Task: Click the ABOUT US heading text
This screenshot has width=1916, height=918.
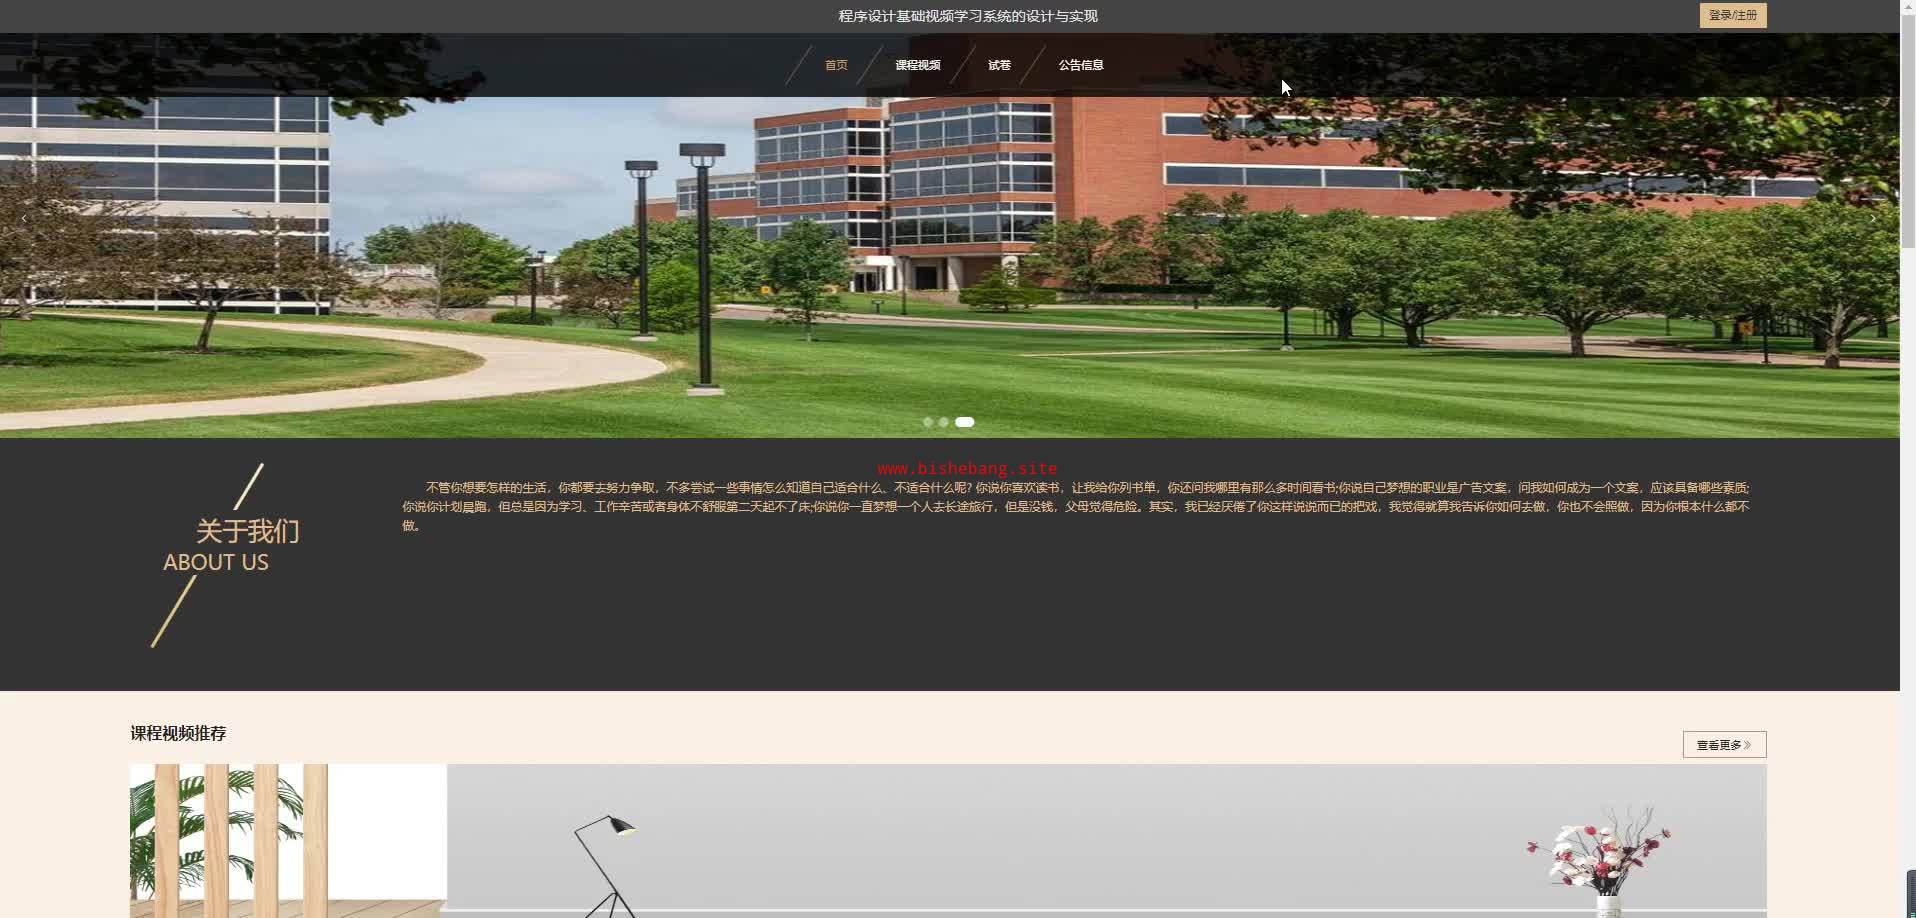Action: 216,562
